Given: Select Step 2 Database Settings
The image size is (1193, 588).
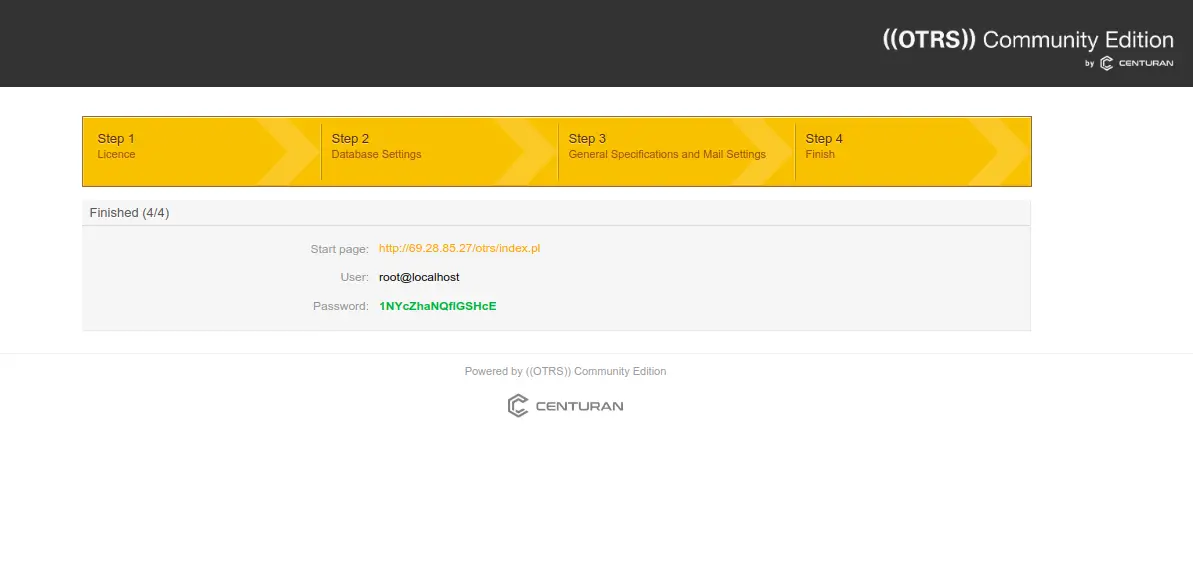Looking at the screenshot, I should coord(440,151).
